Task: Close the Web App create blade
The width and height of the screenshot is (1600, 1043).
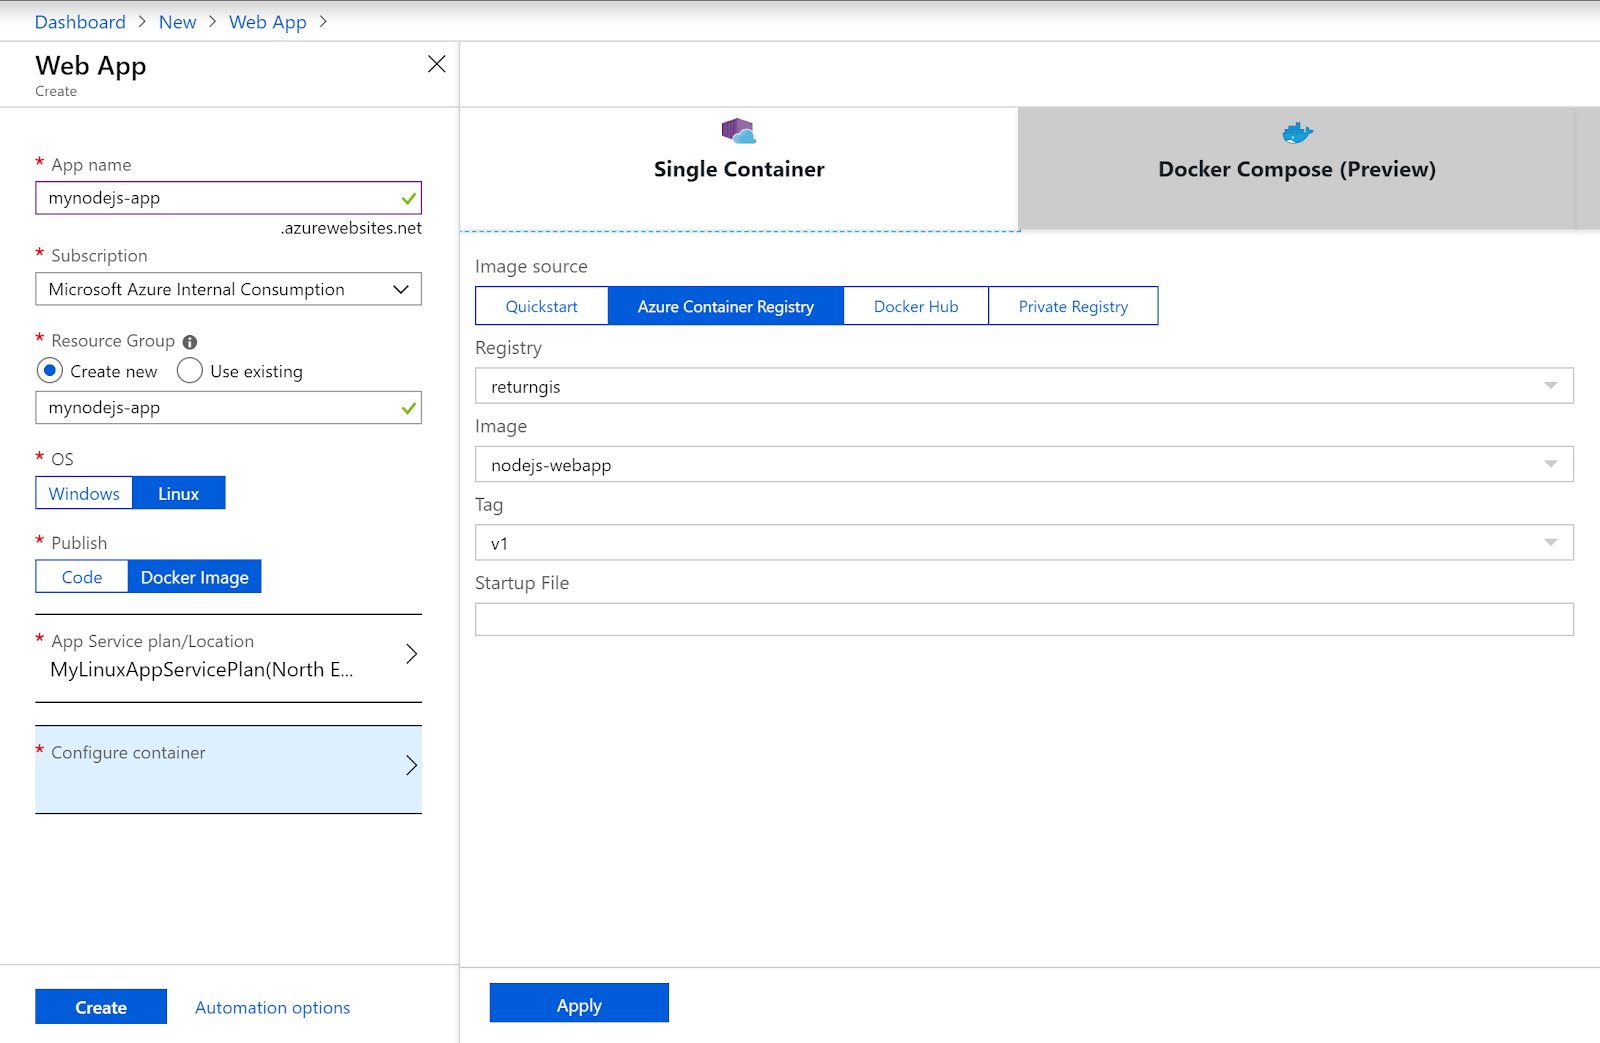Action: click(436, 63)
